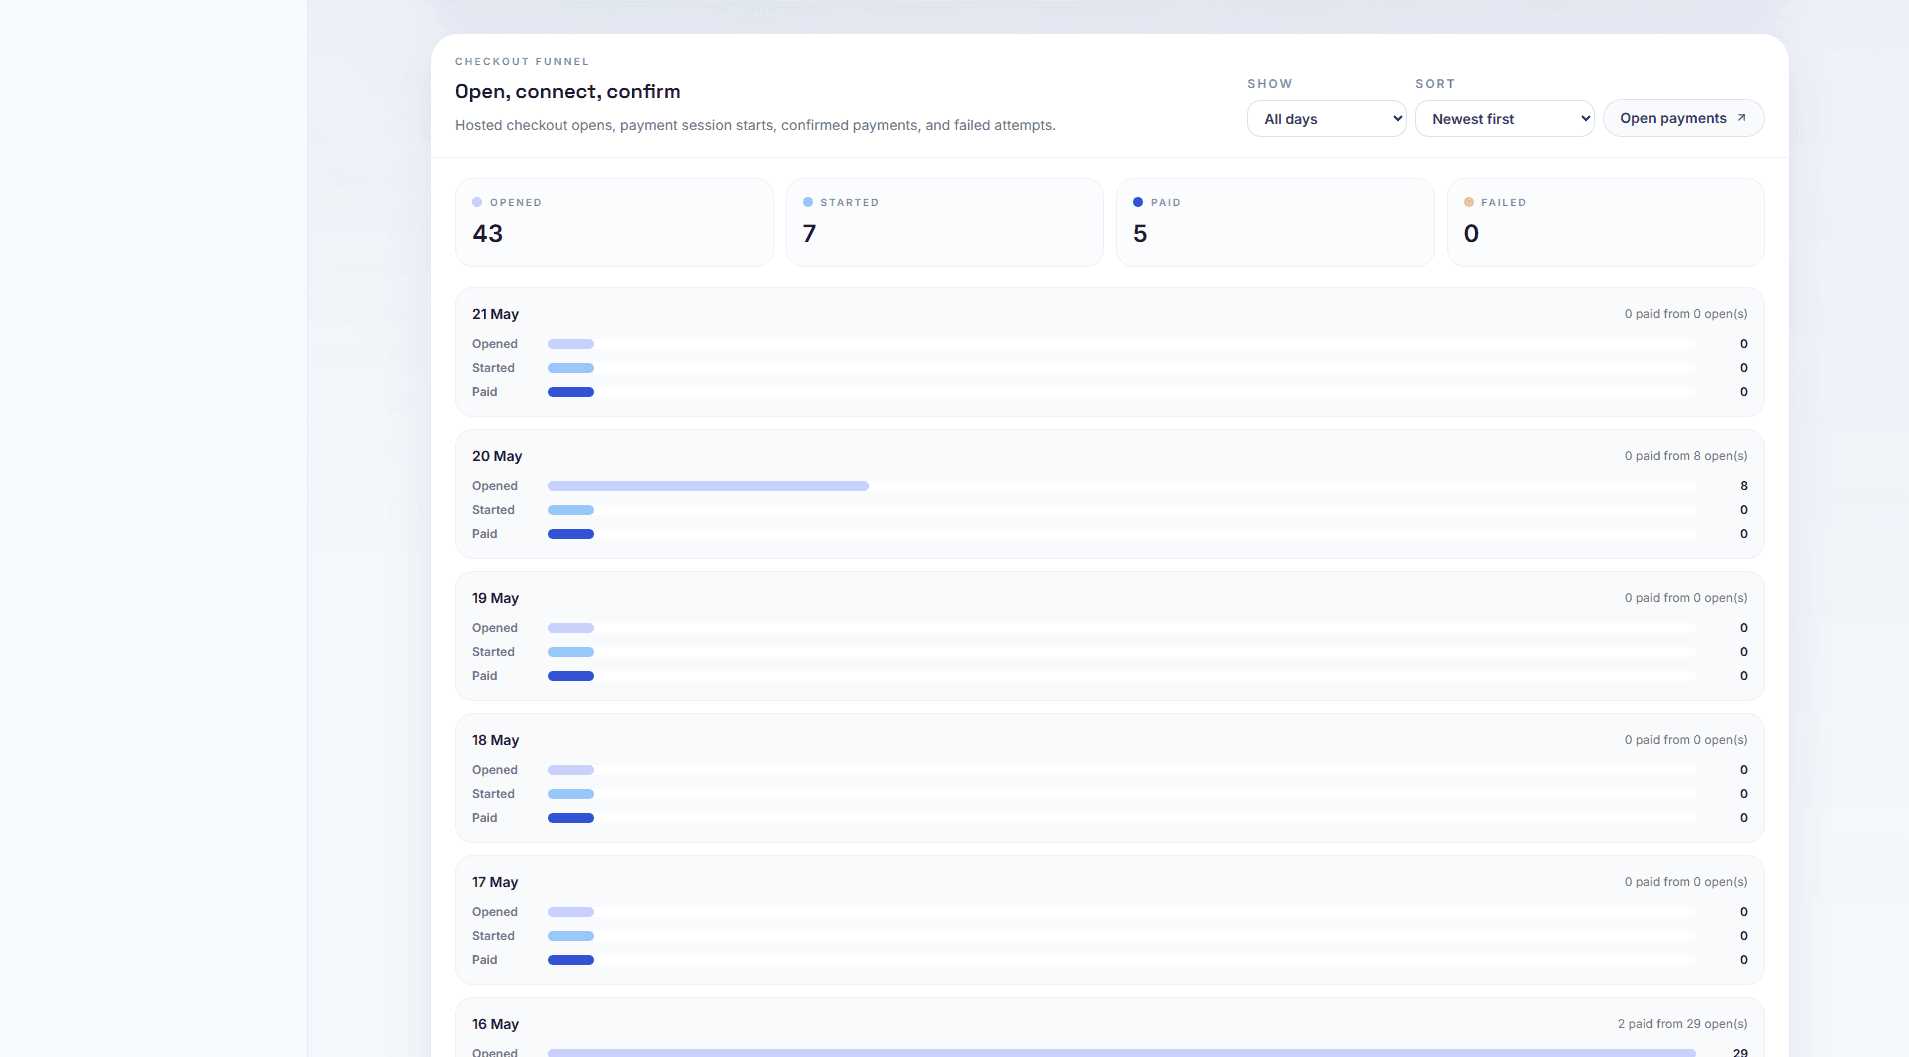Select the Opened stat card showing 43
The height and width of the screenshot is (1057, 1909).
(614, 222)
